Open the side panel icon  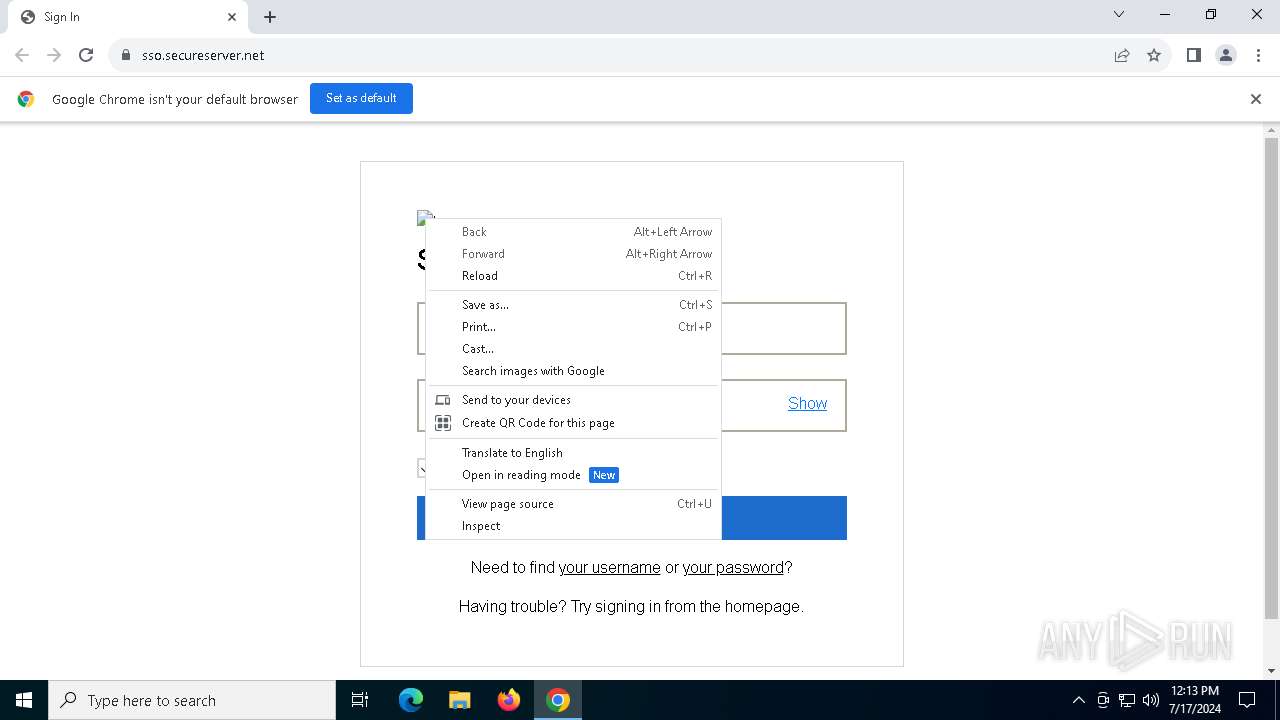1193,55
